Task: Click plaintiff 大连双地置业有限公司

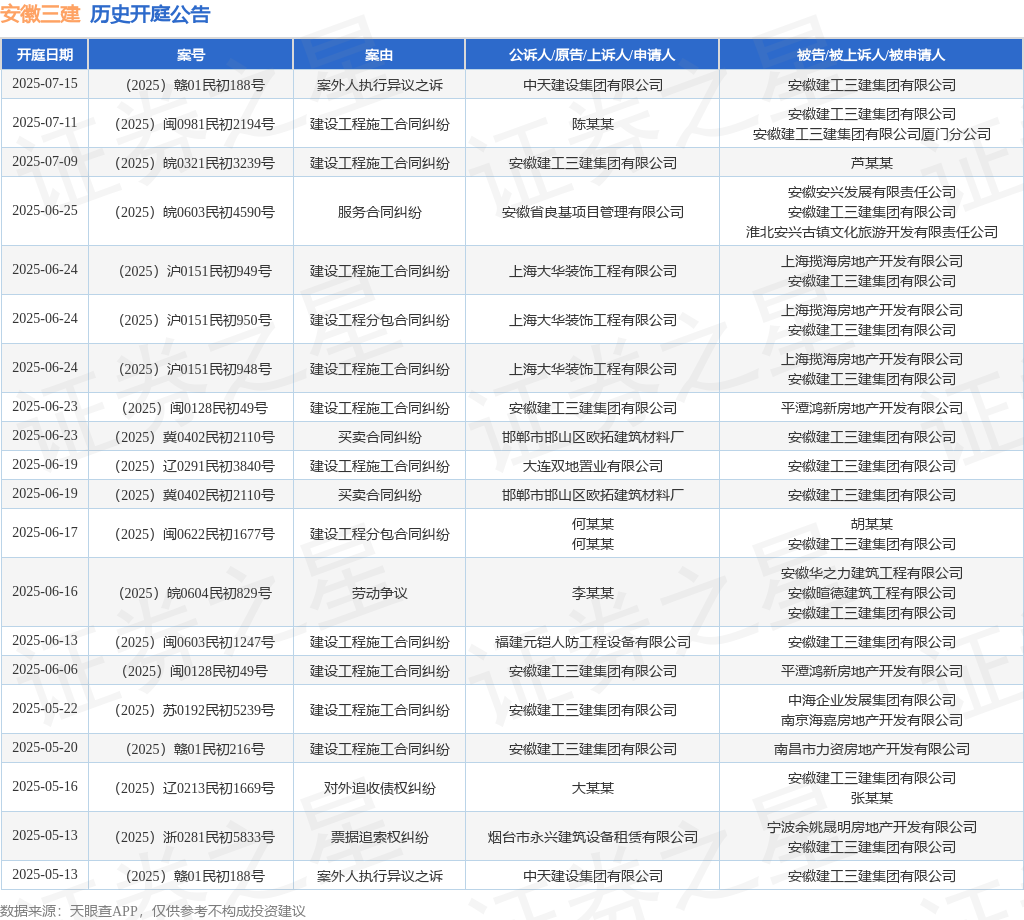Action: pos(592,466)
